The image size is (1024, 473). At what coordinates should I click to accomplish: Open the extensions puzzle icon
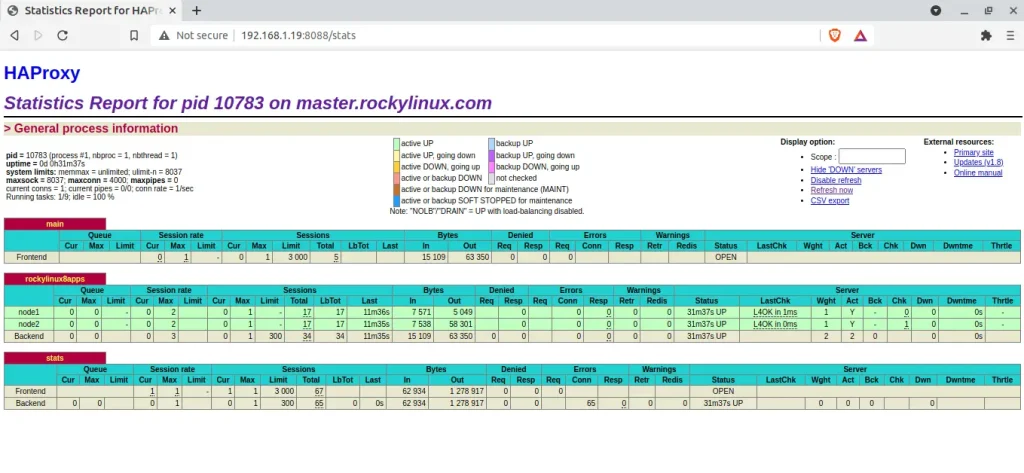point(986,35)
